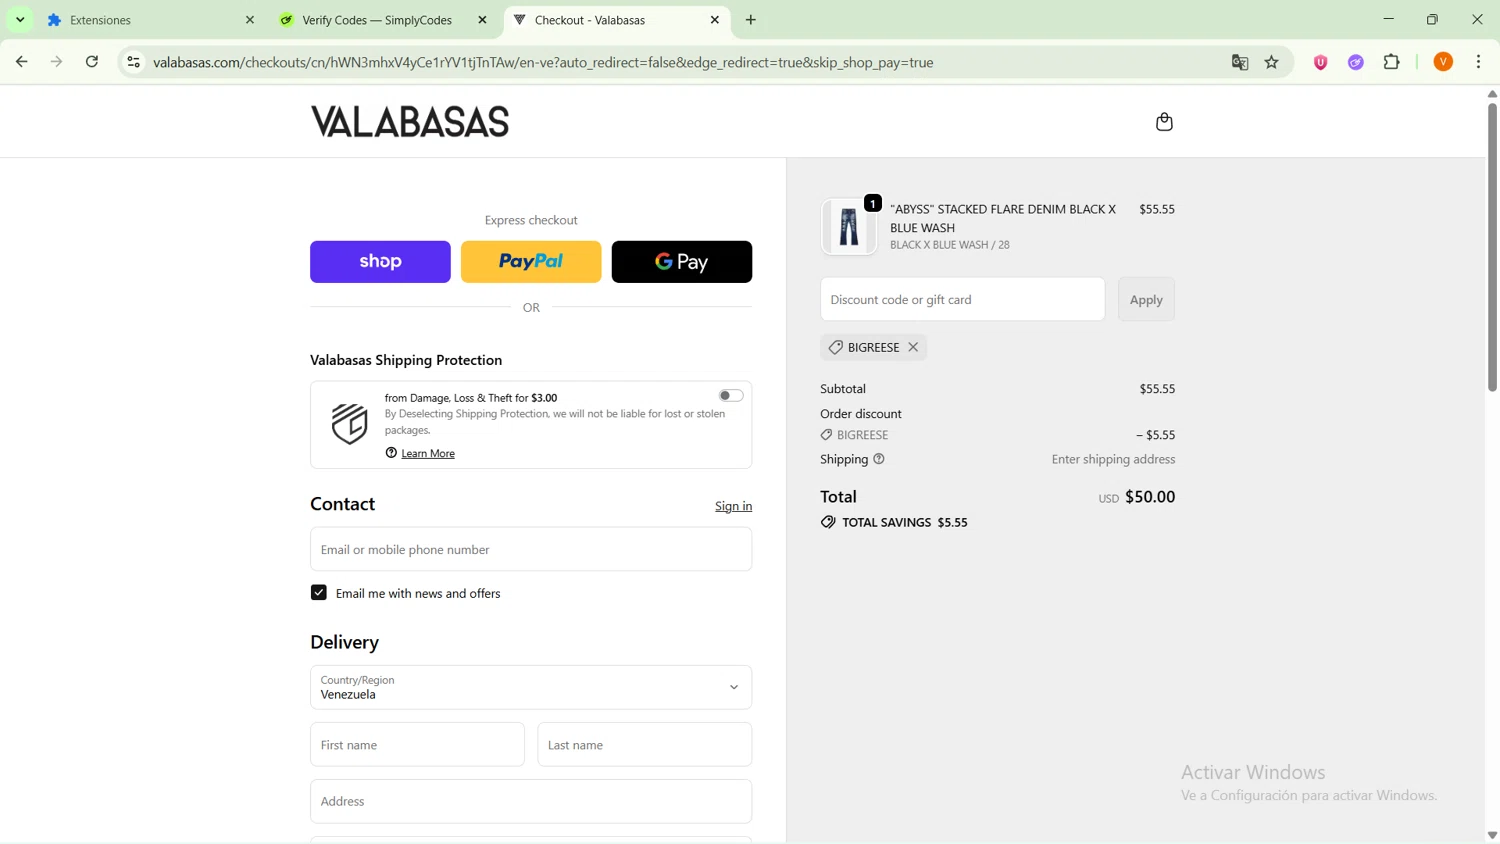Open a new browser tab

coord(751,20)
